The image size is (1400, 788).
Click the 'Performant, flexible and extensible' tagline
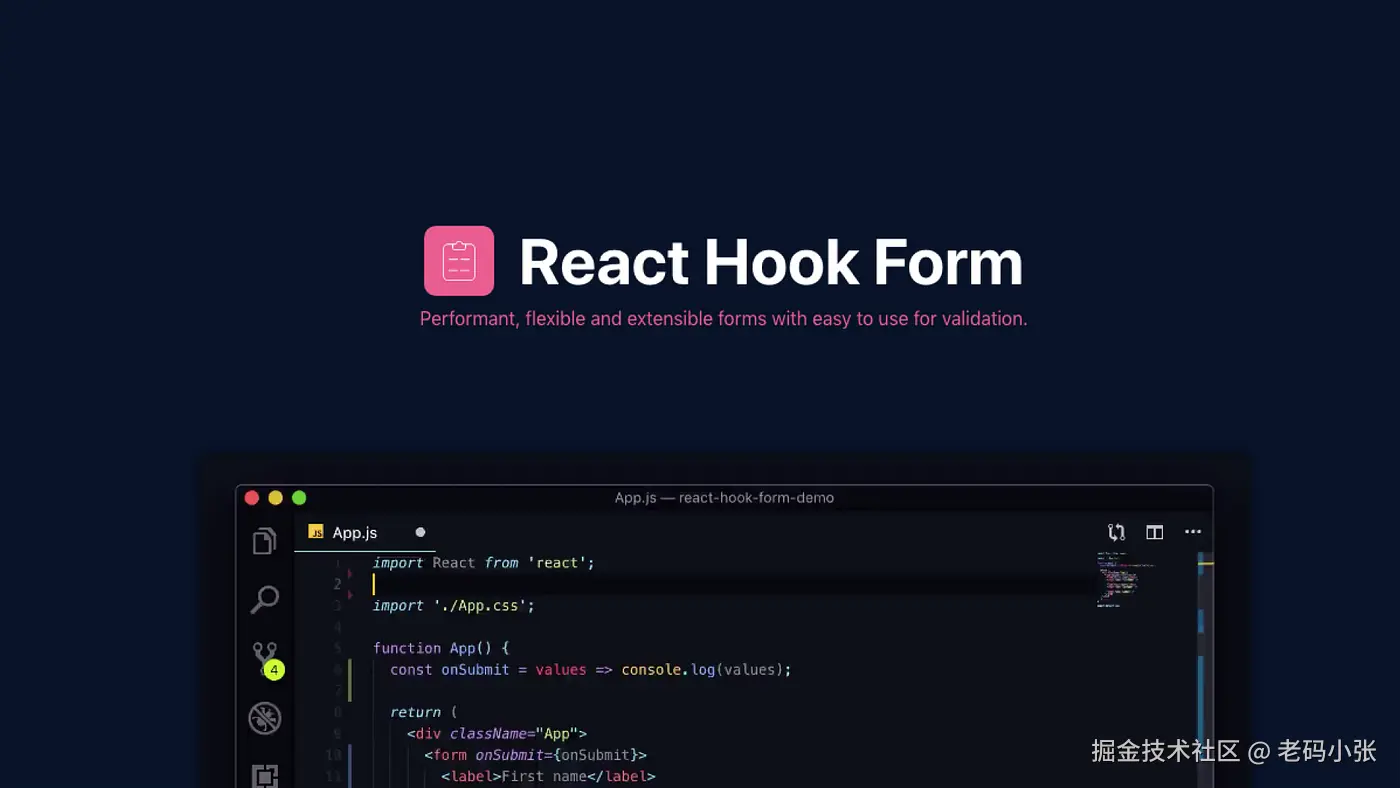click(723, 319)
